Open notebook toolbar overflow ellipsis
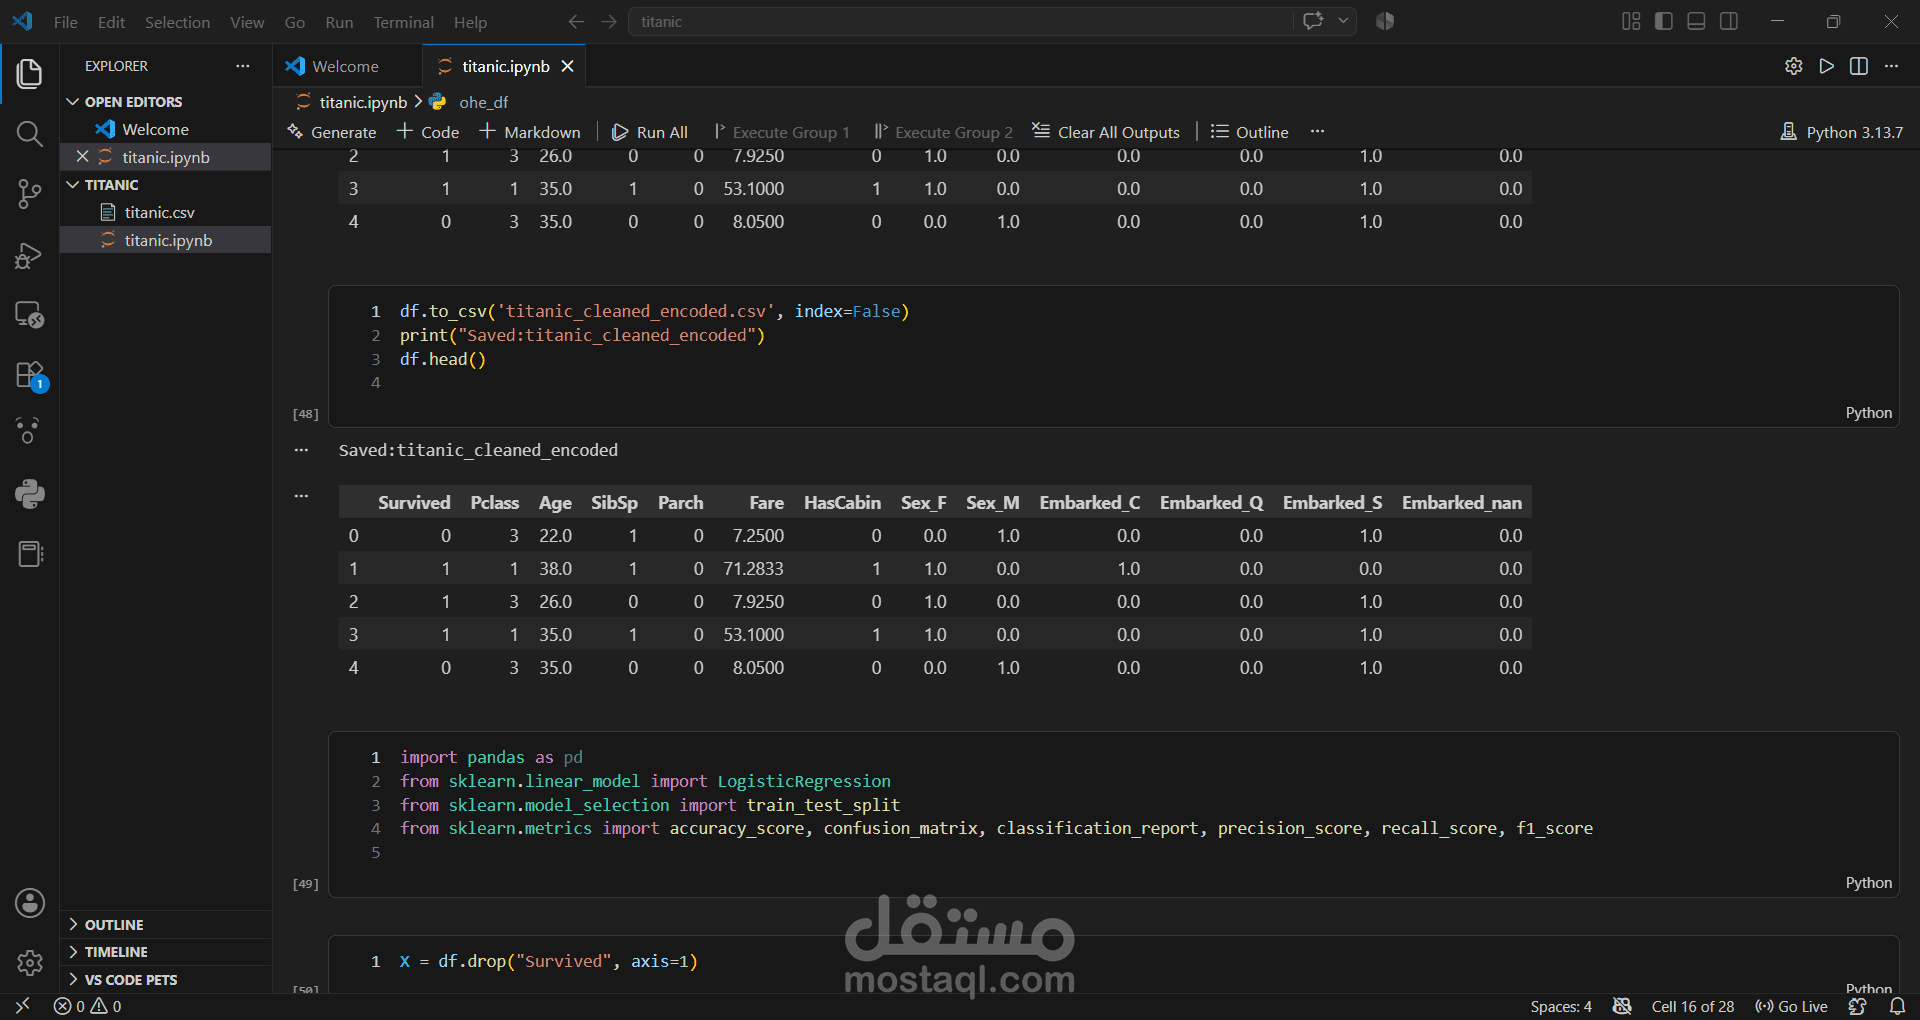The image size is (1920, 1020). point(1317,132)
